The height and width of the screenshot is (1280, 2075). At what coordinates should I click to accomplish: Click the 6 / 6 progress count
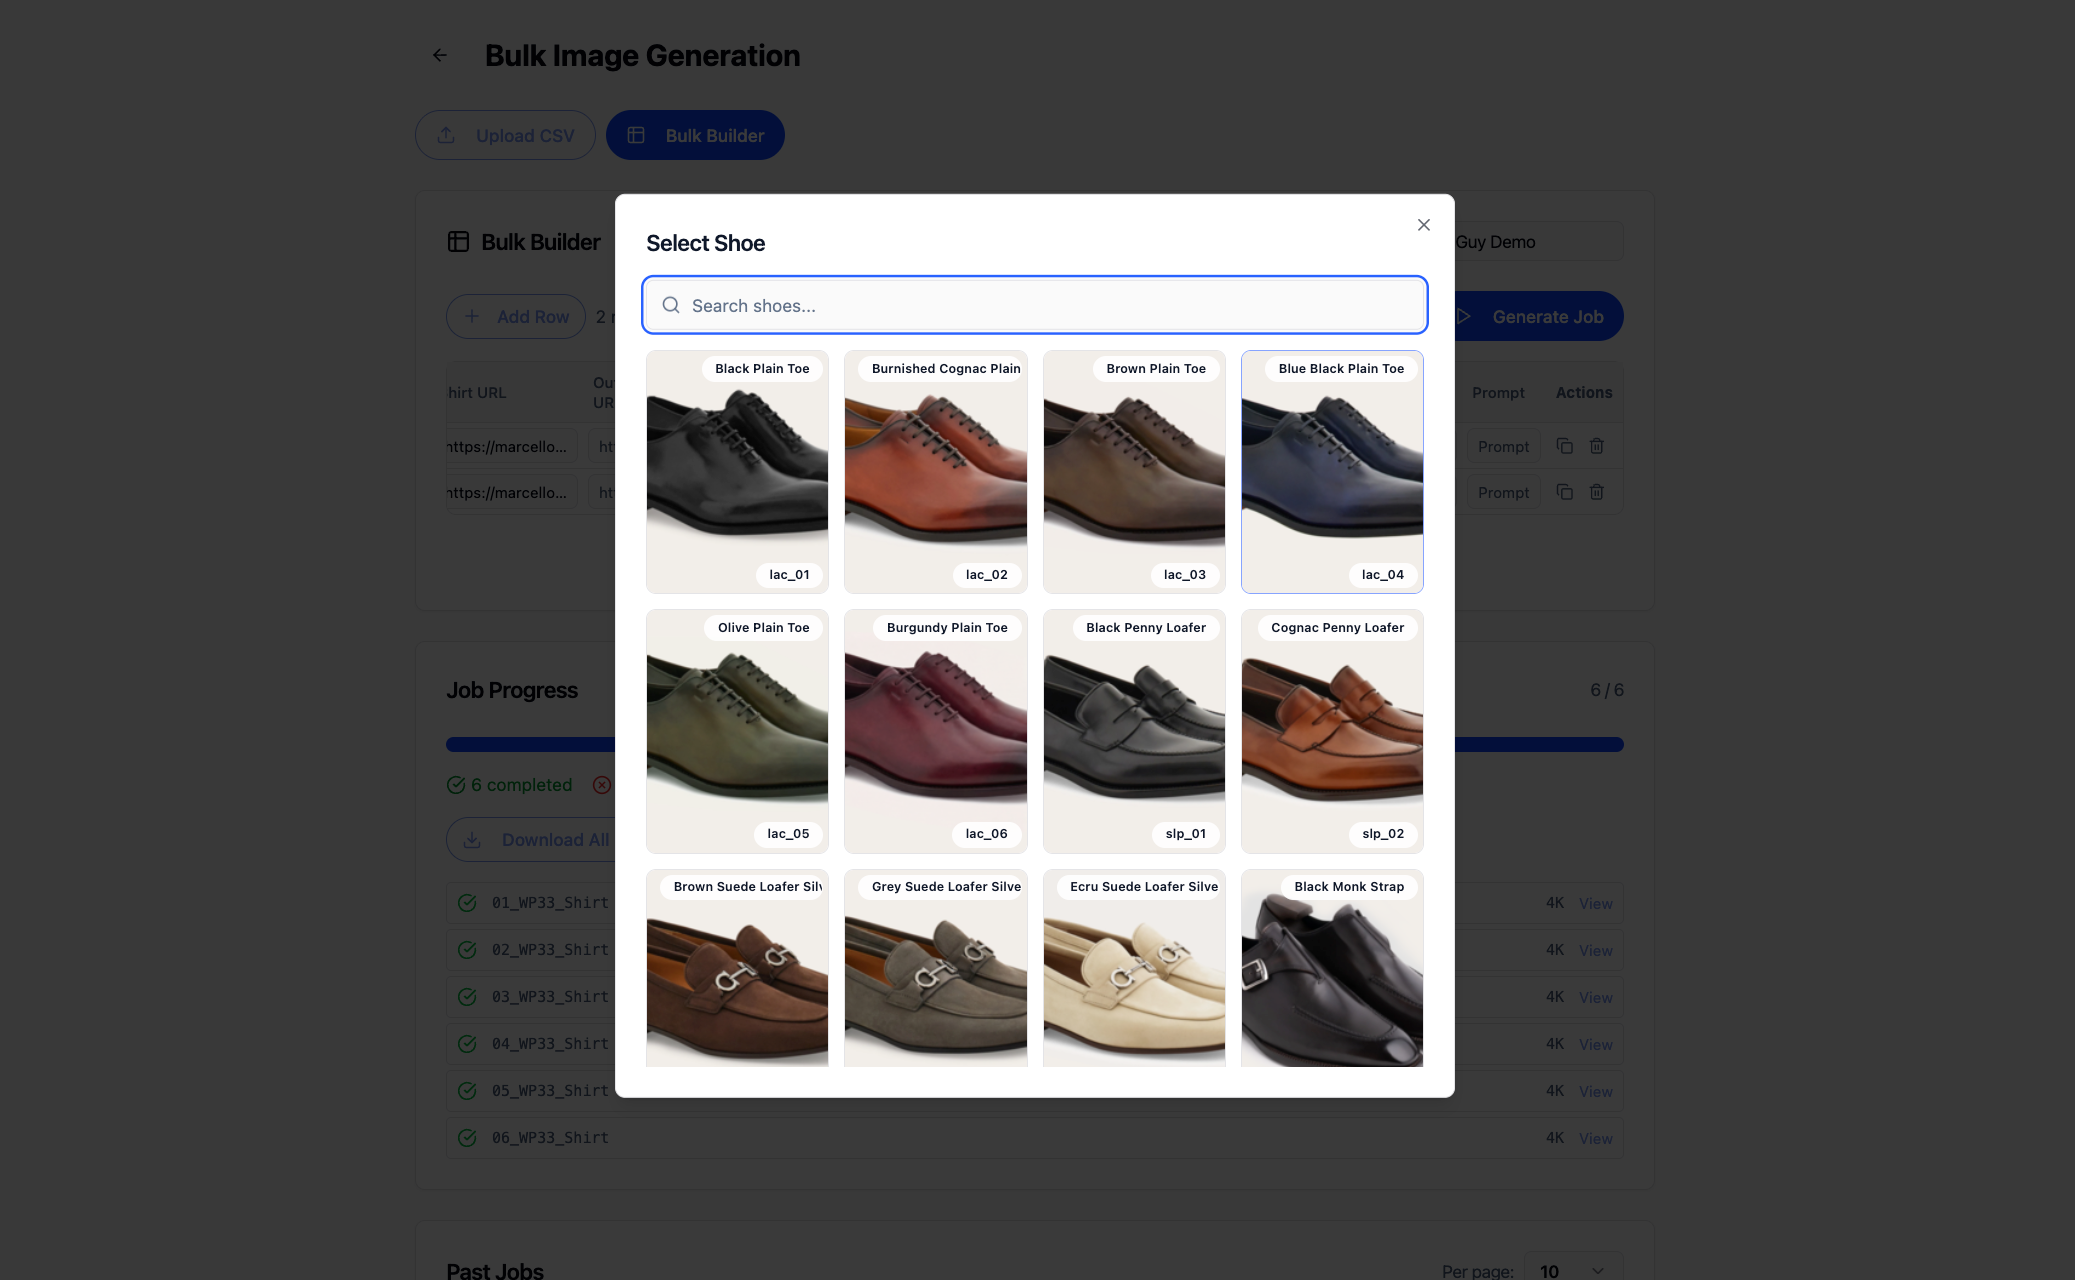1607,690
